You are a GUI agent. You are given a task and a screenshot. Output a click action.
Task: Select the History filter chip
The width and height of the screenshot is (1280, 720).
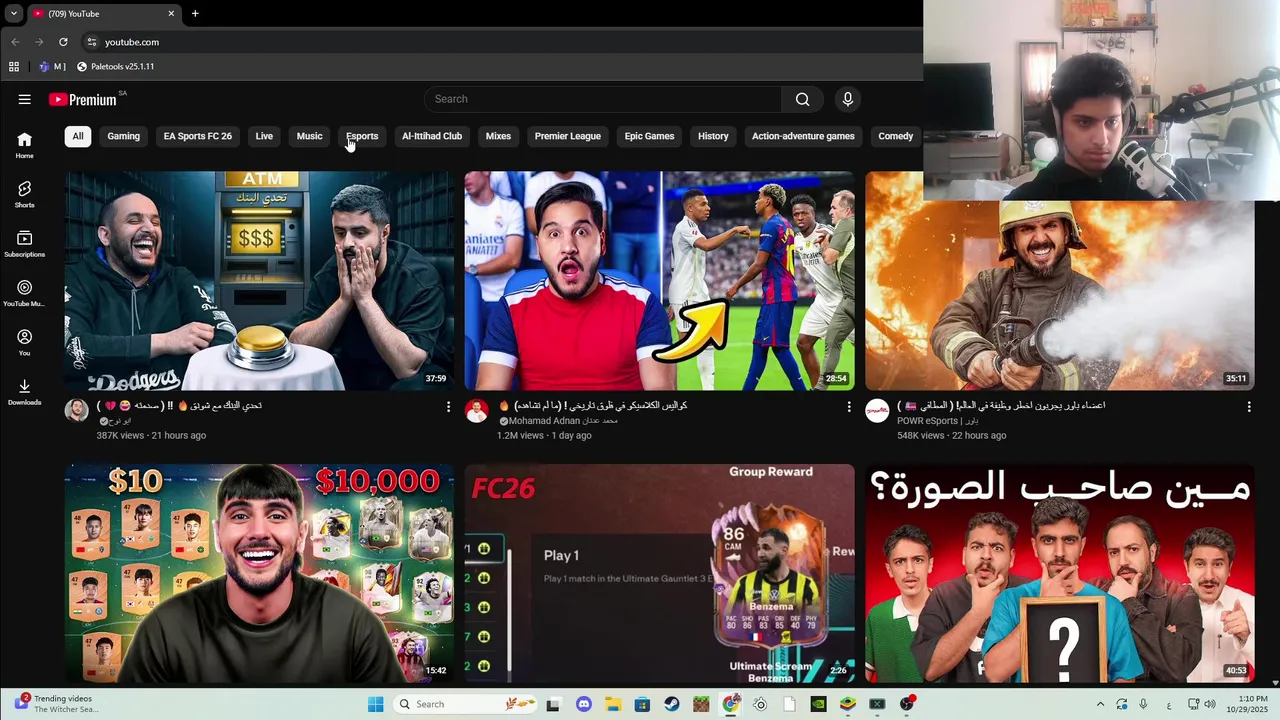coord(713,136)
